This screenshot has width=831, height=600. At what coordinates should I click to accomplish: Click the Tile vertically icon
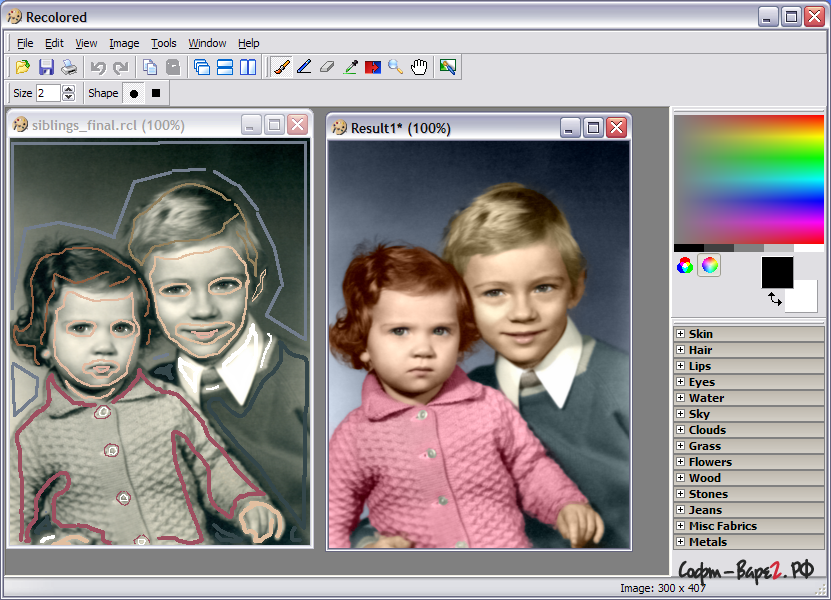pos(247,67)
